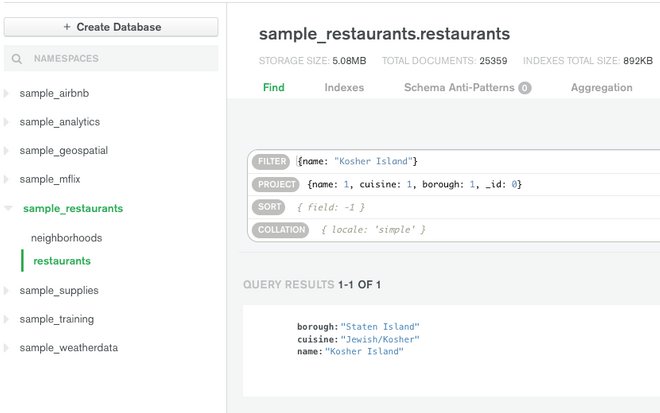Open the neighborhoods collection
This screenshot has width=660, height=413.
click(66, 238)
